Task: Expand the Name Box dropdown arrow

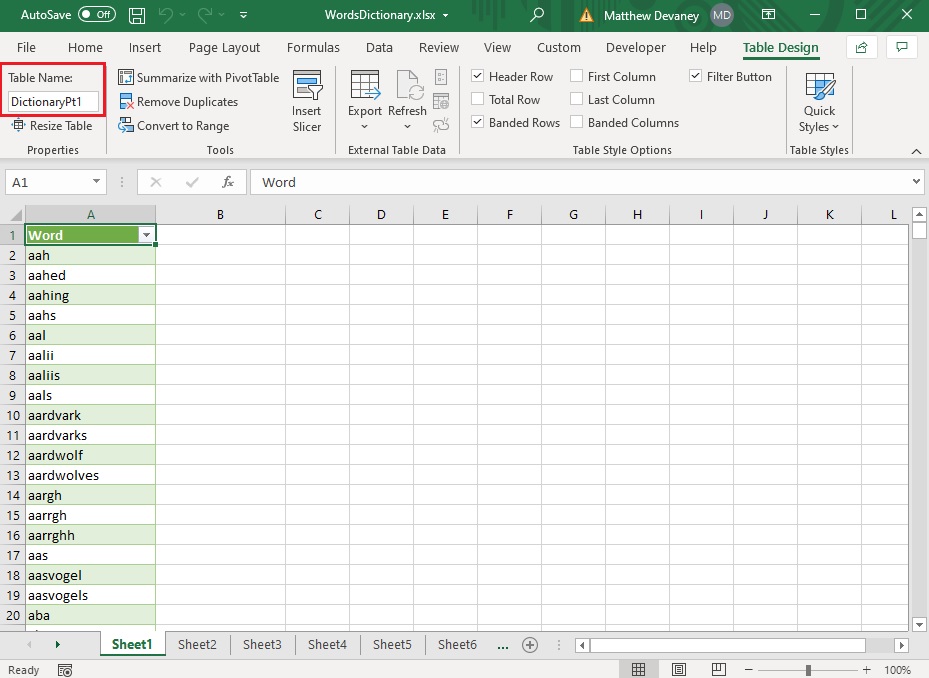Action: (96, 182)
